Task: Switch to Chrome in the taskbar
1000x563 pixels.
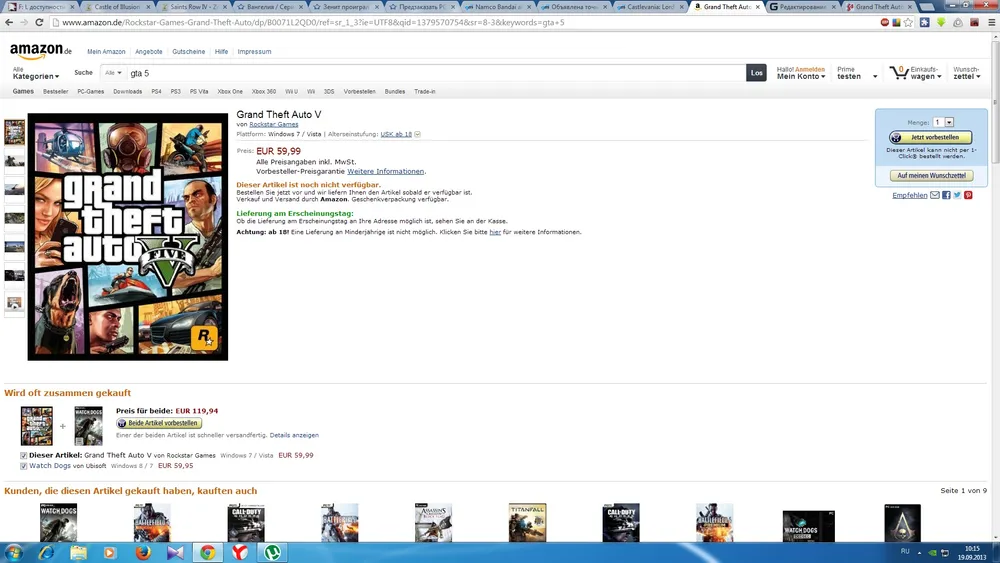Action: pos(208,552)
